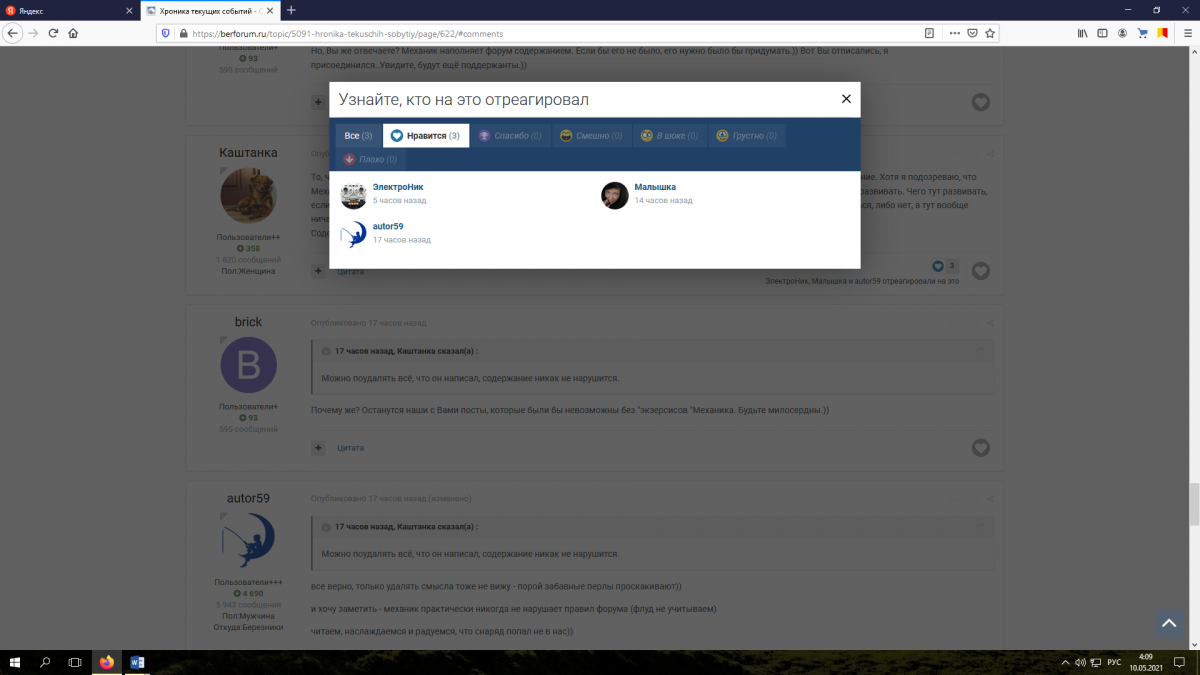Open Word from the Windows taskbar
The width and height of the screenshot is (1200, 675).
pos(137,662)
